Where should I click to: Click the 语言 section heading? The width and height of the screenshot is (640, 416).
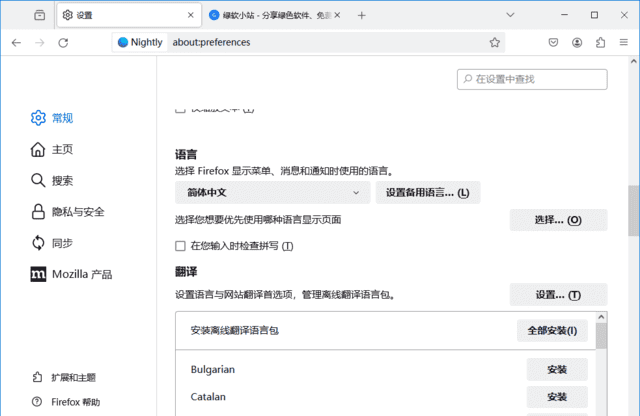(x=186, y=155)
